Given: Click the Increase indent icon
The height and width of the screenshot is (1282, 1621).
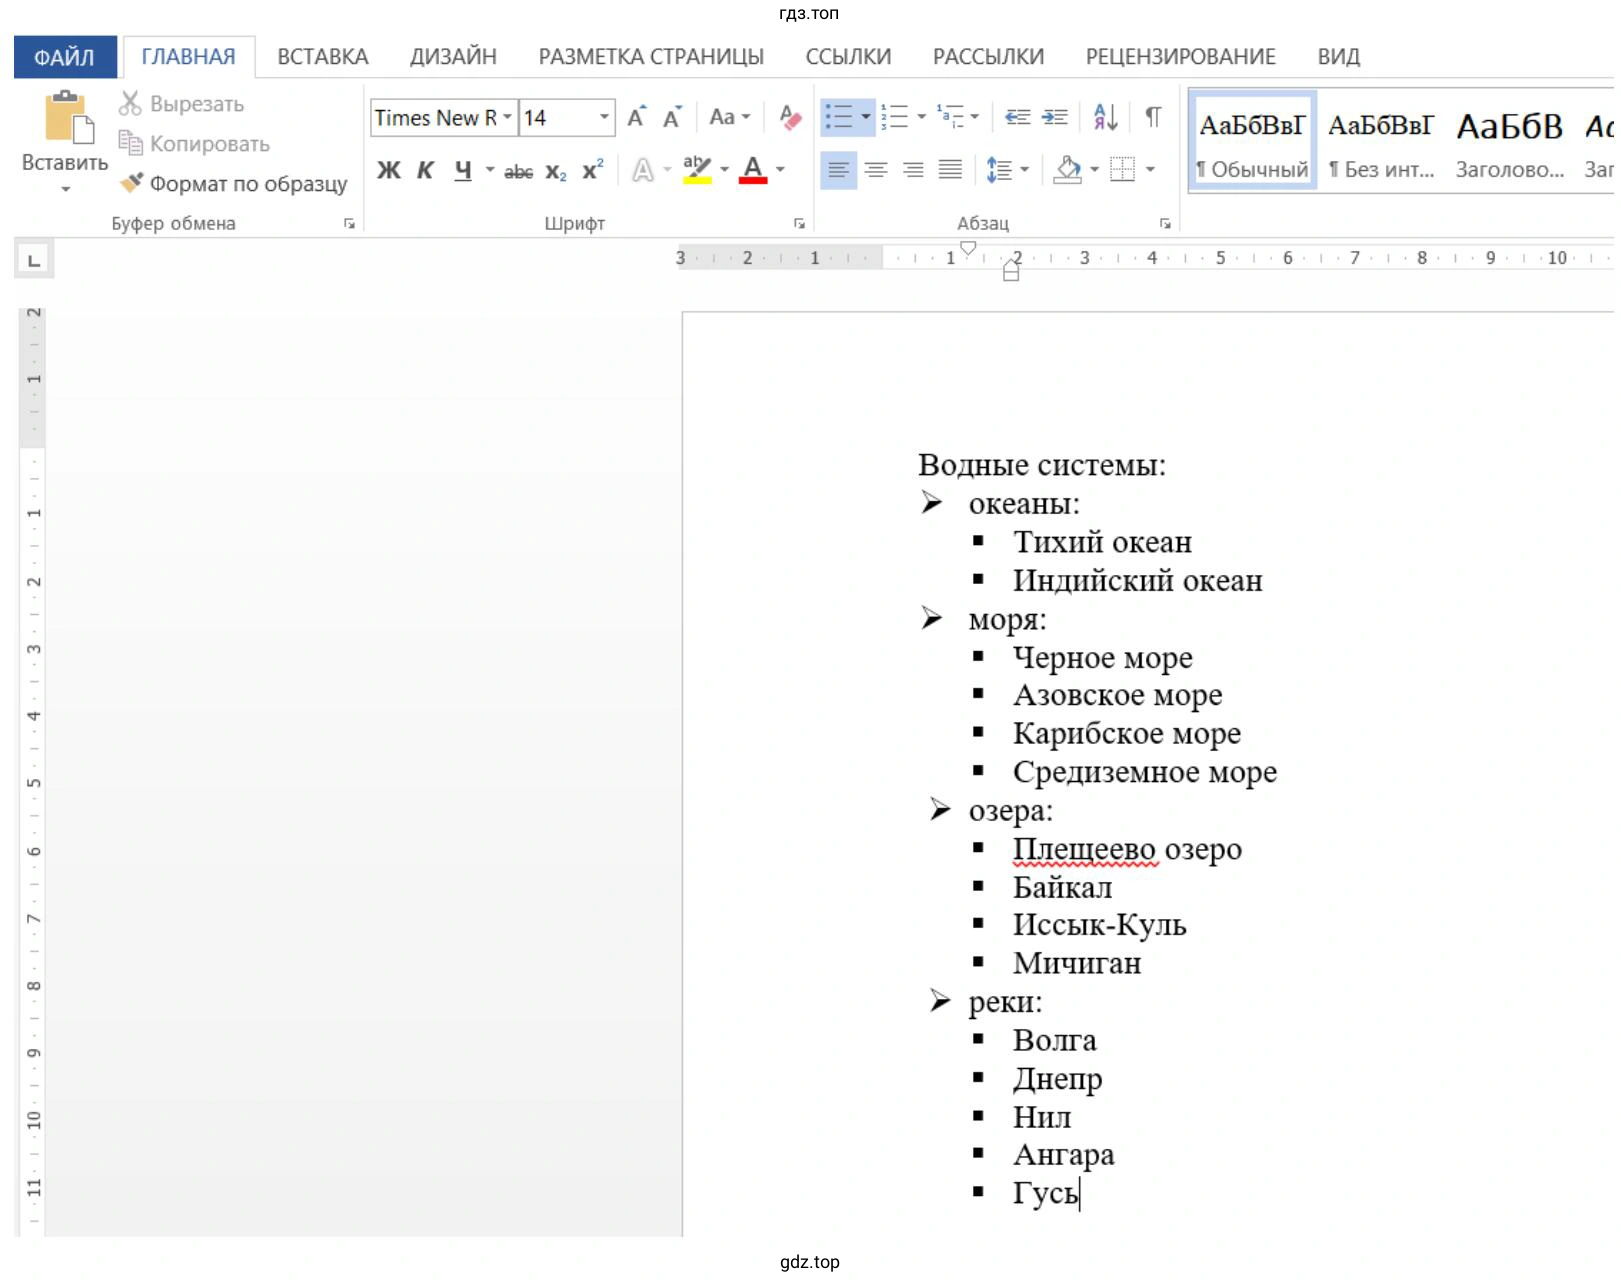Looking at the screenshot, I should pyautogui.click(x=1055, y=117).
